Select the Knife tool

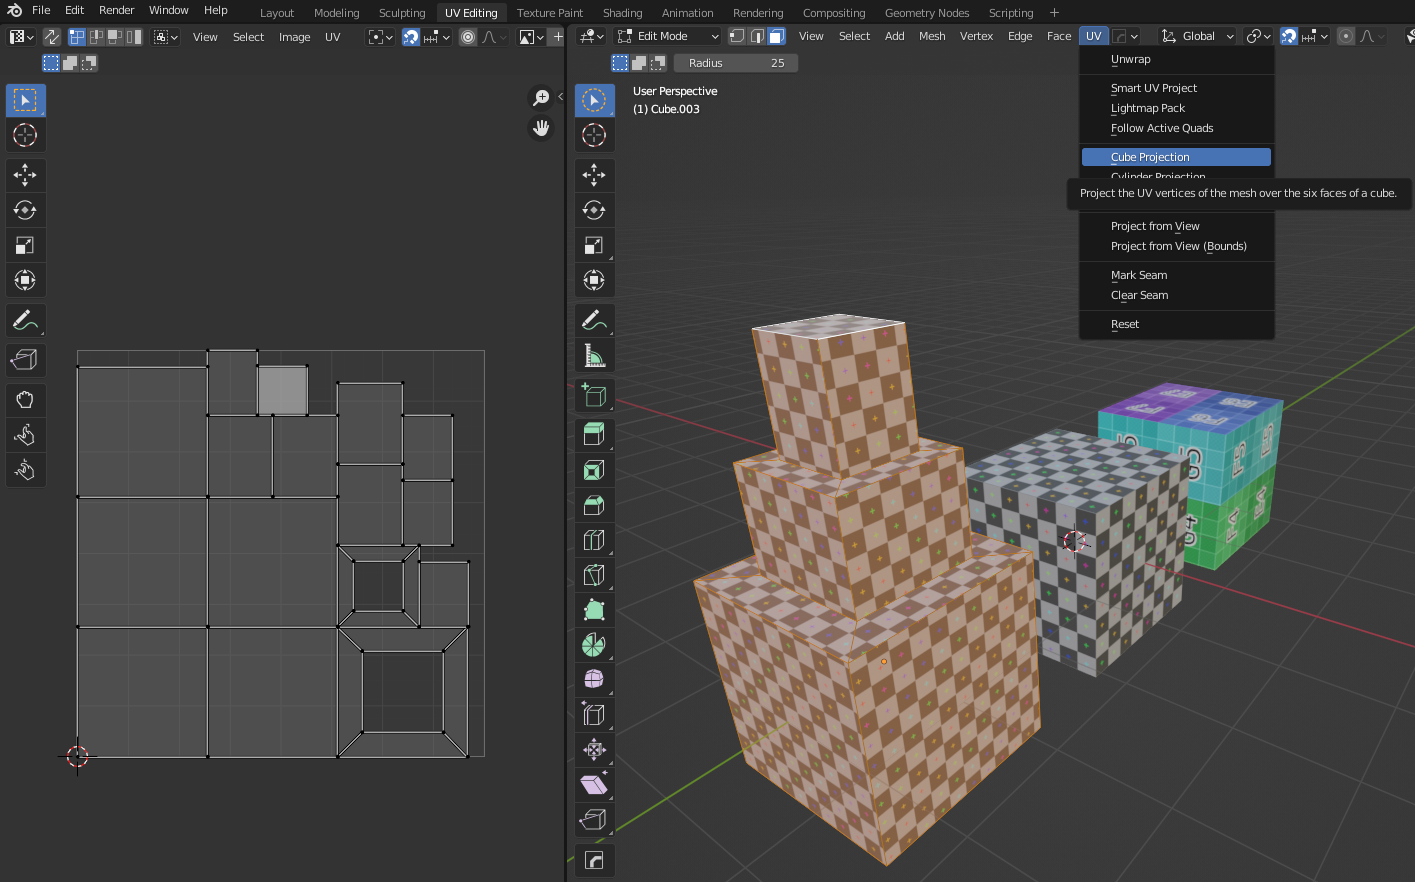[594, 575]
